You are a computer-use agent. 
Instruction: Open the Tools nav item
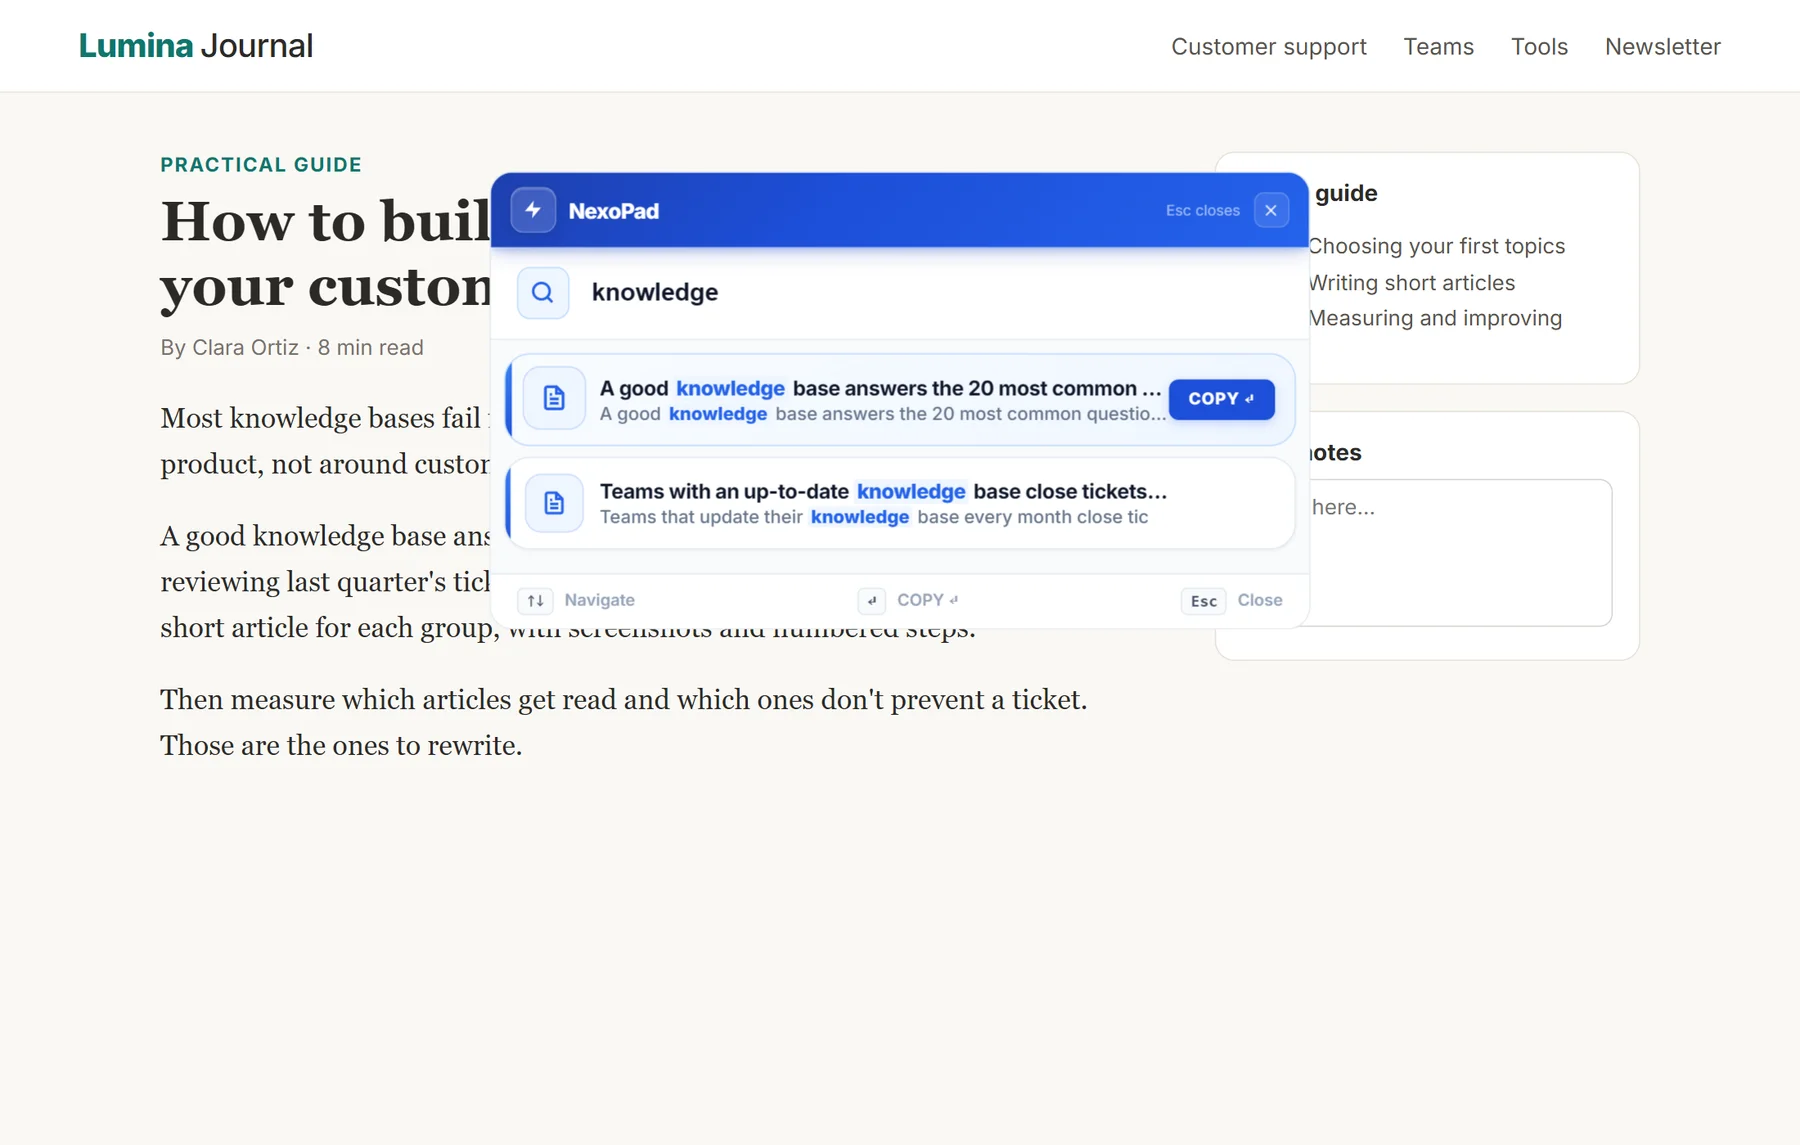[x=1539, y=47]
